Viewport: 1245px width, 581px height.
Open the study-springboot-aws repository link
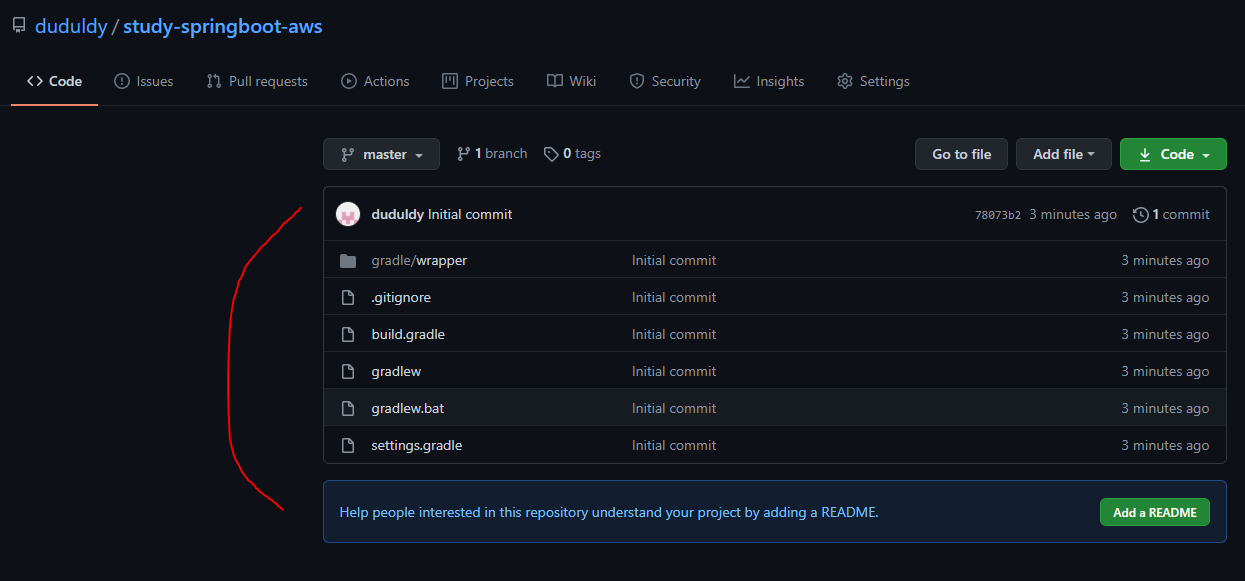(223, 26)
